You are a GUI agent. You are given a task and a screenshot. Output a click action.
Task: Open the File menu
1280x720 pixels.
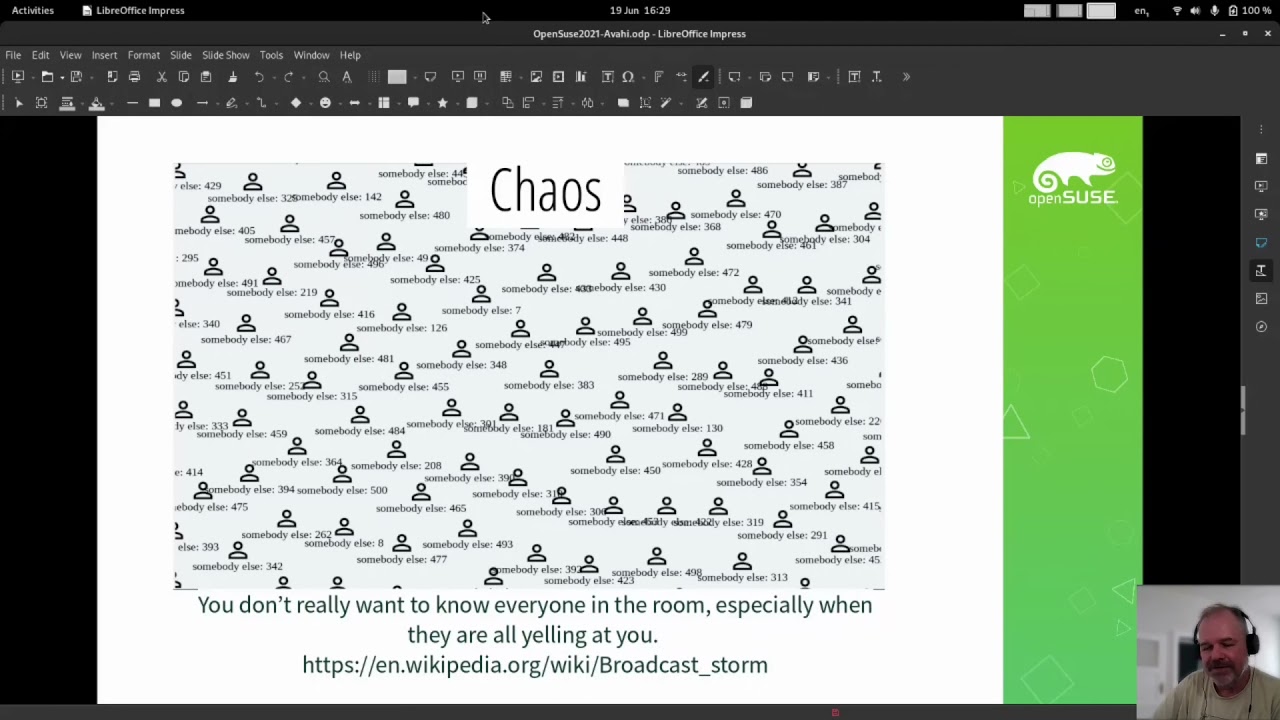pyautogui.click(x=13, y=55)
